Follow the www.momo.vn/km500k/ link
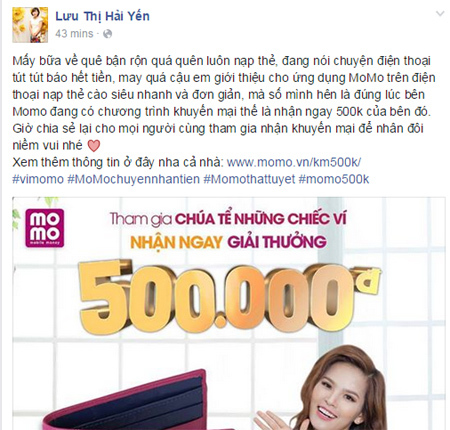450x430 pixels. pyautogui.click(x=294, y=162)
